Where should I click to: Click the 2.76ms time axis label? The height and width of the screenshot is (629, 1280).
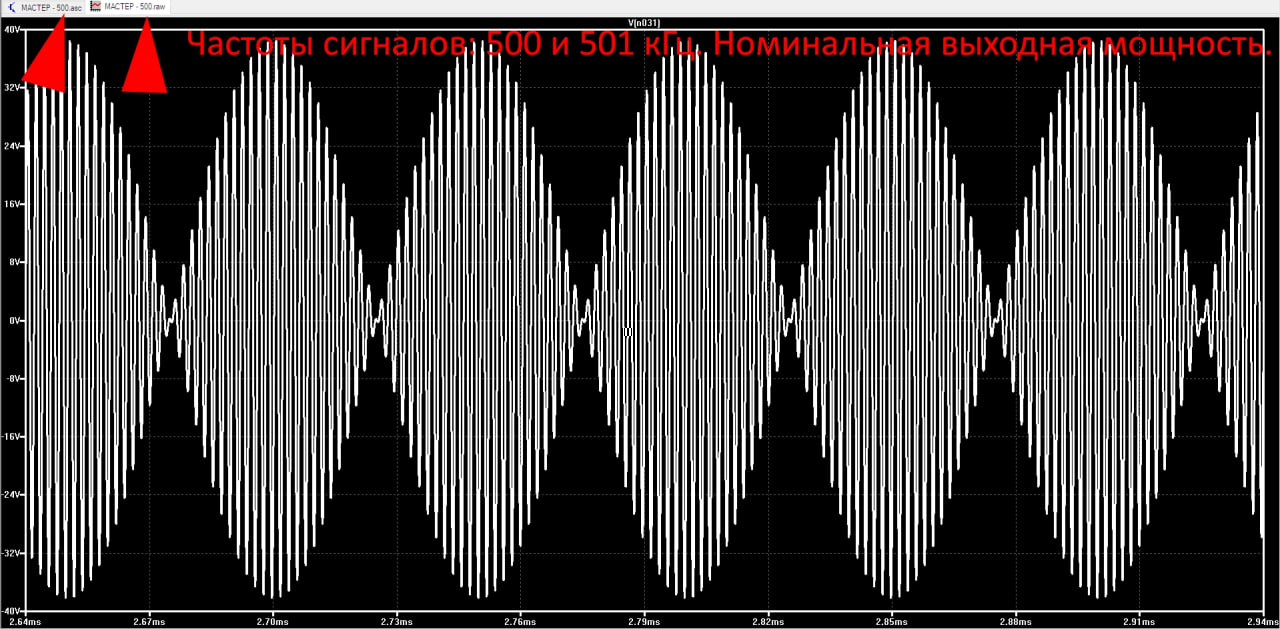click(520, 622)
